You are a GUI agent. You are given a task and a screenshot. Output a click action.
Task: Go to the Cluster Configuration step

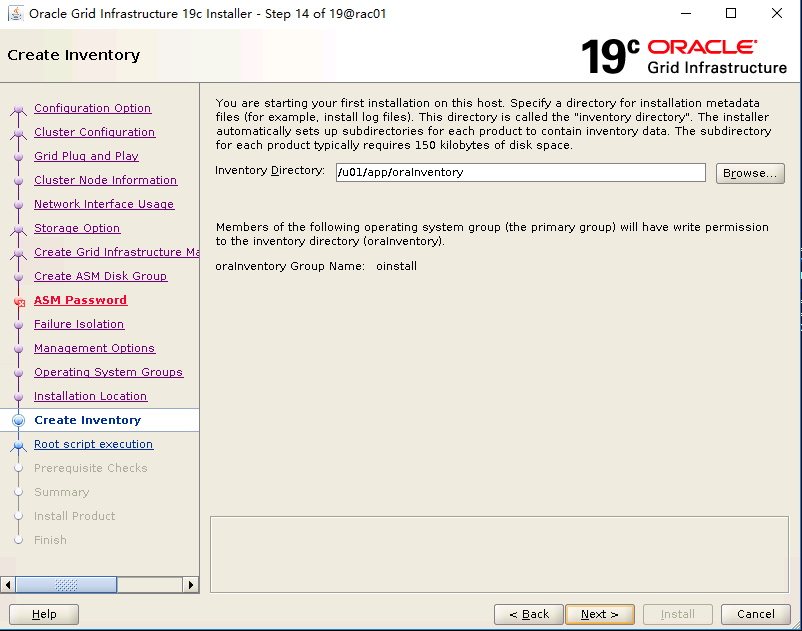(95, 132)
